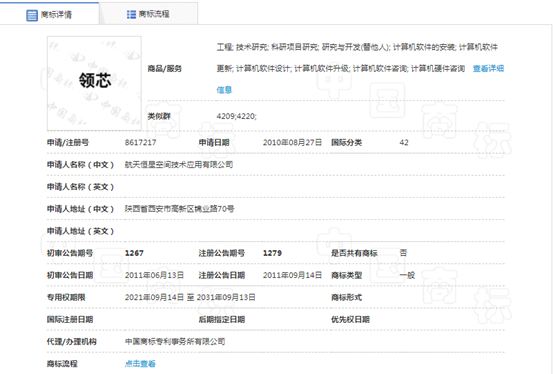Image resolution: width=553 pixels, height=374 pixels.
Task: Click the 一般 trademark type value
Action: click(407, 275)
